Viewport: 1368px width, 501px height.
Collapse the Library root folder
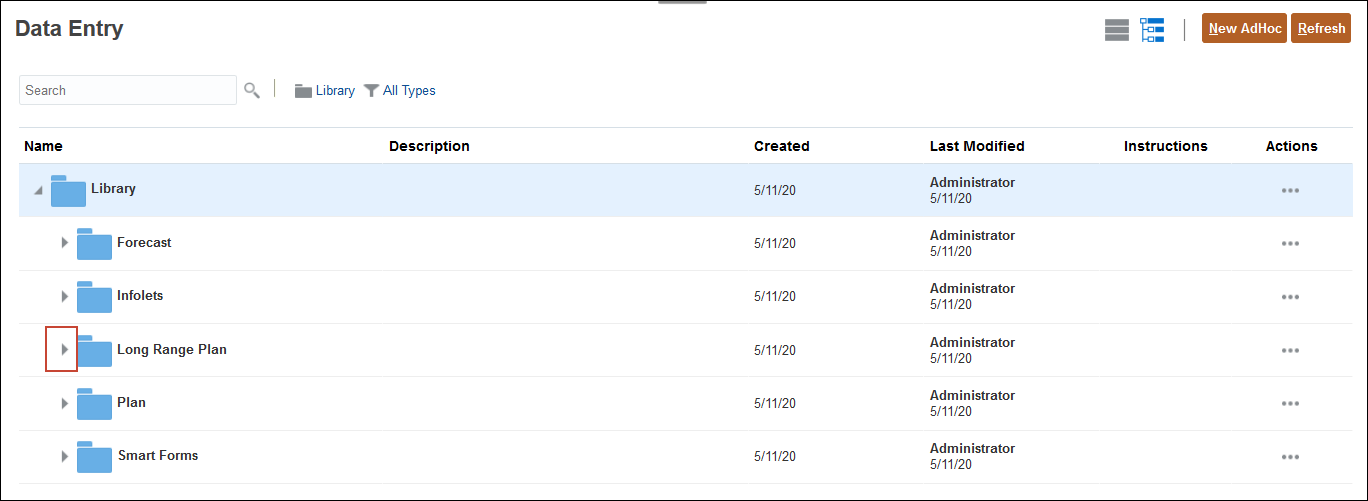(38, 190)
